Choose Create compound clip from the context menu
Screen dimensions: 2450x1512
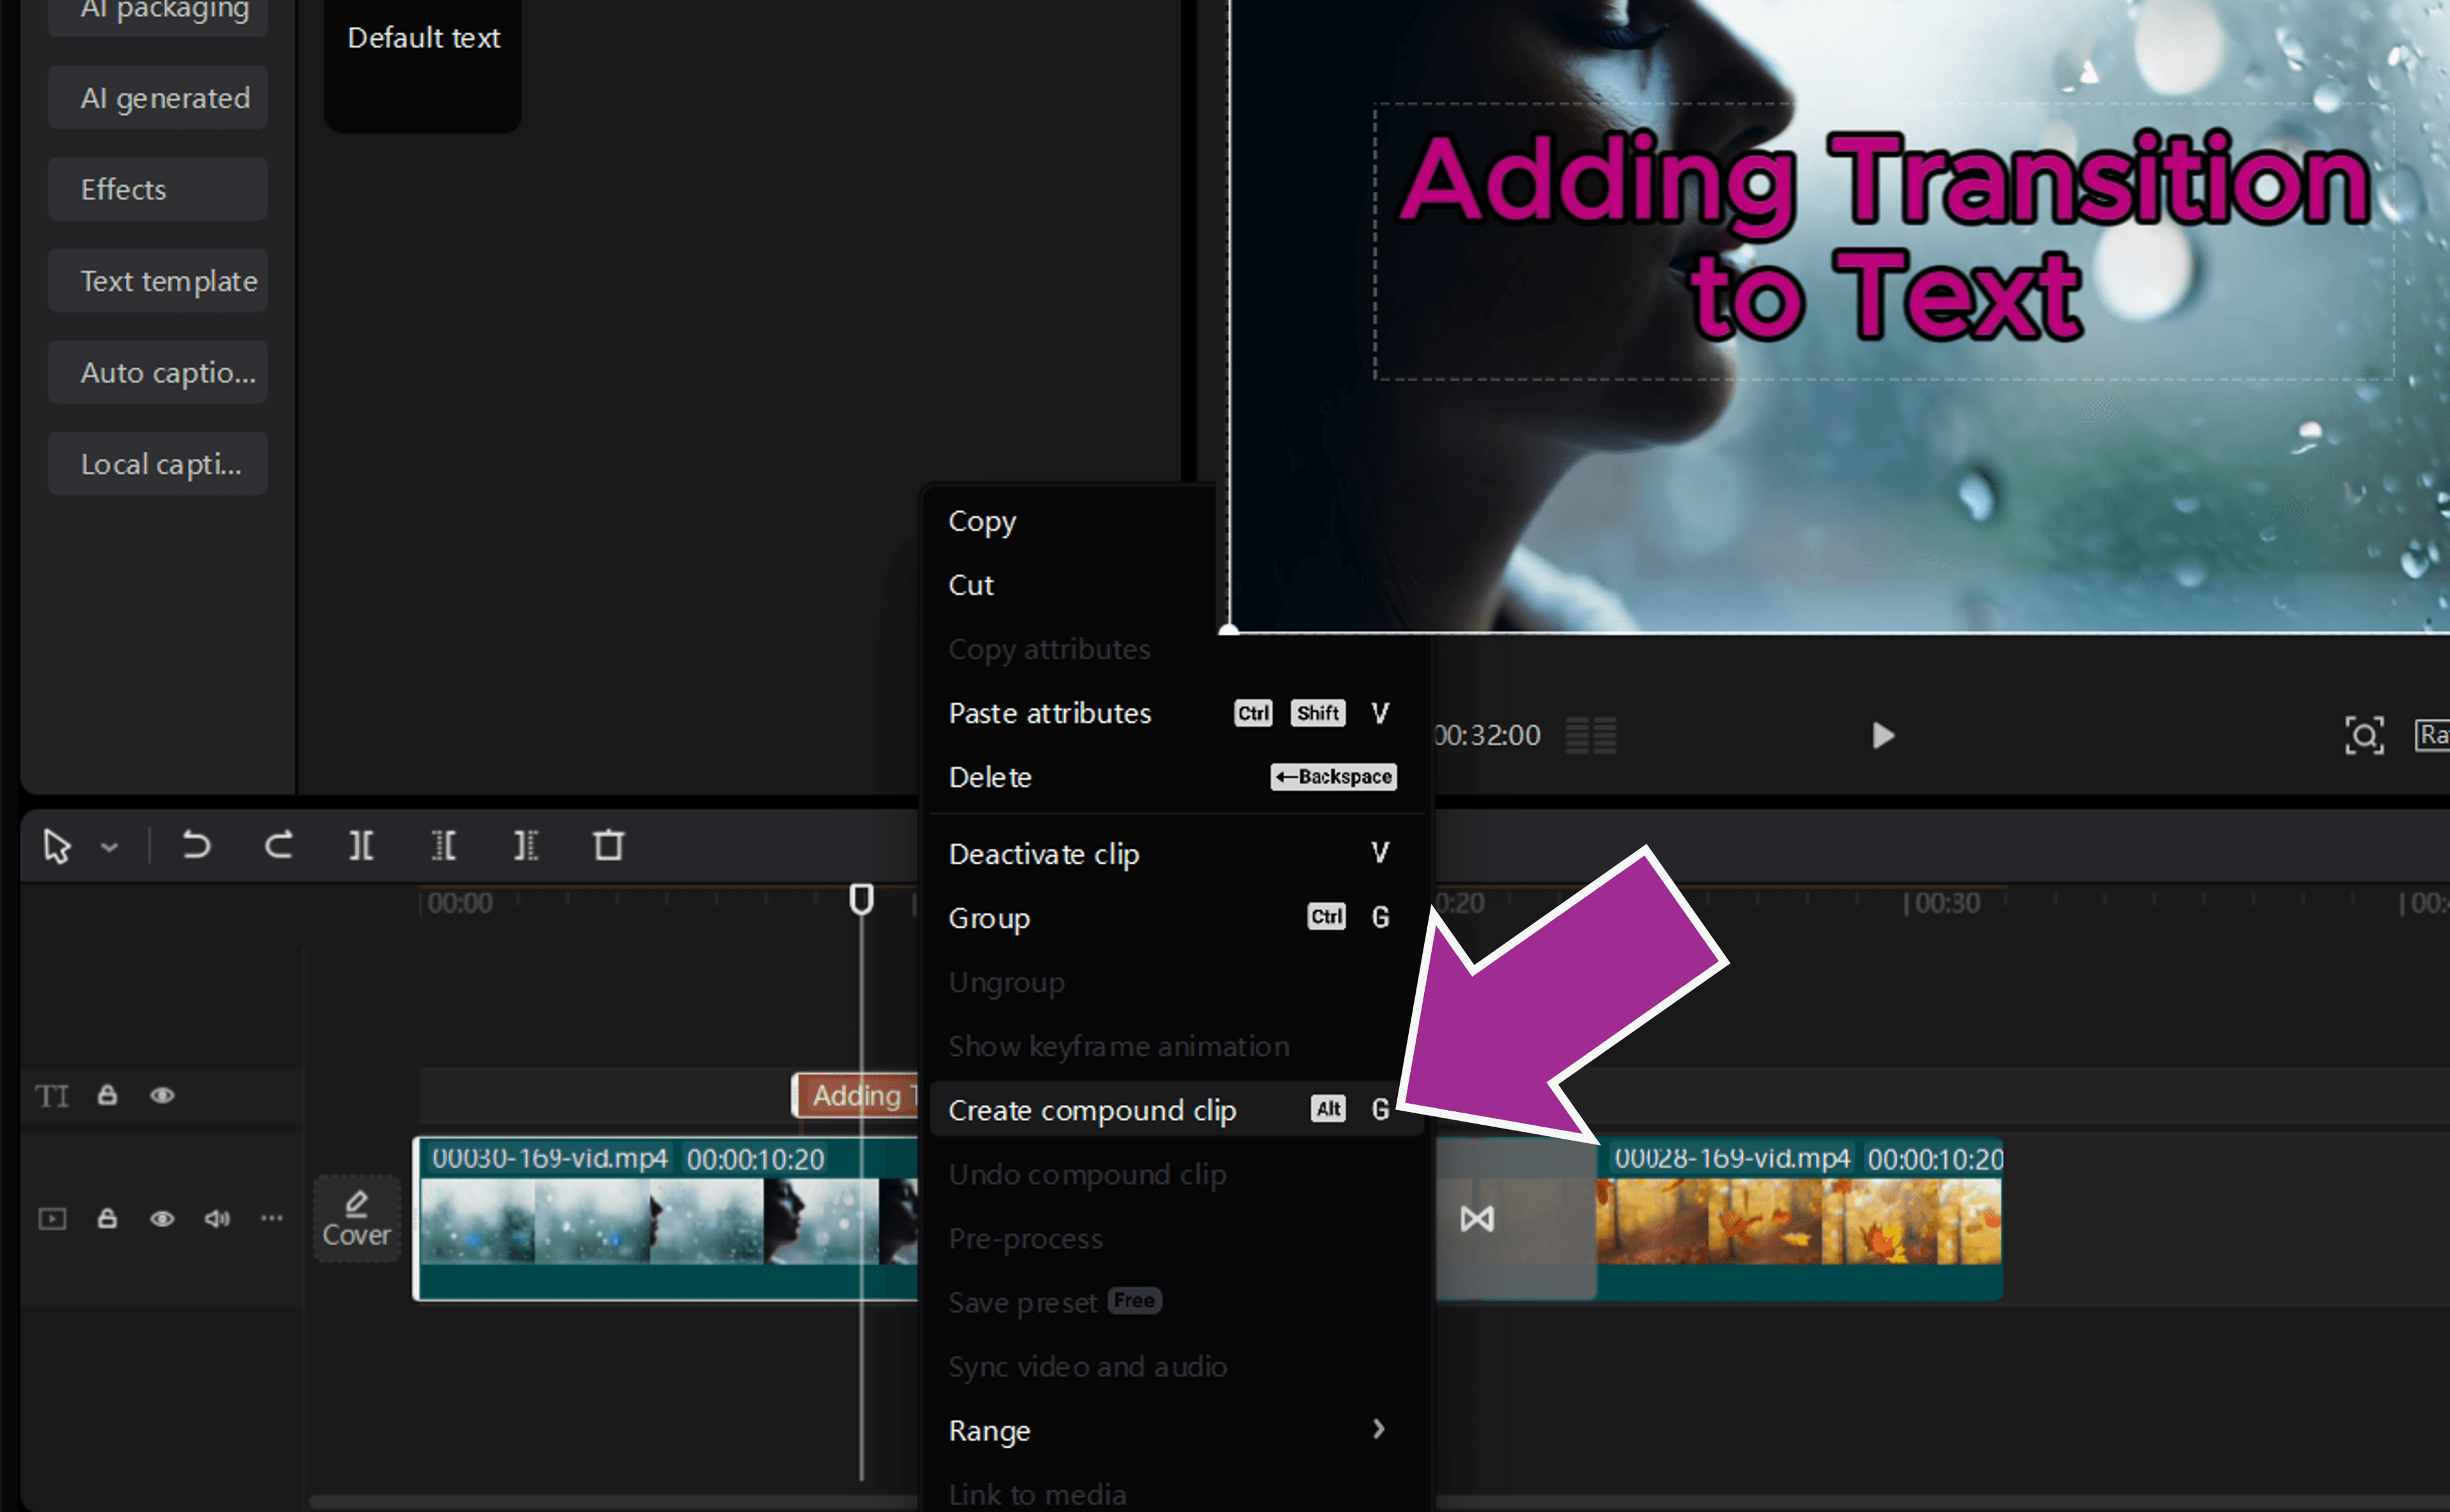point(1092,1110)
